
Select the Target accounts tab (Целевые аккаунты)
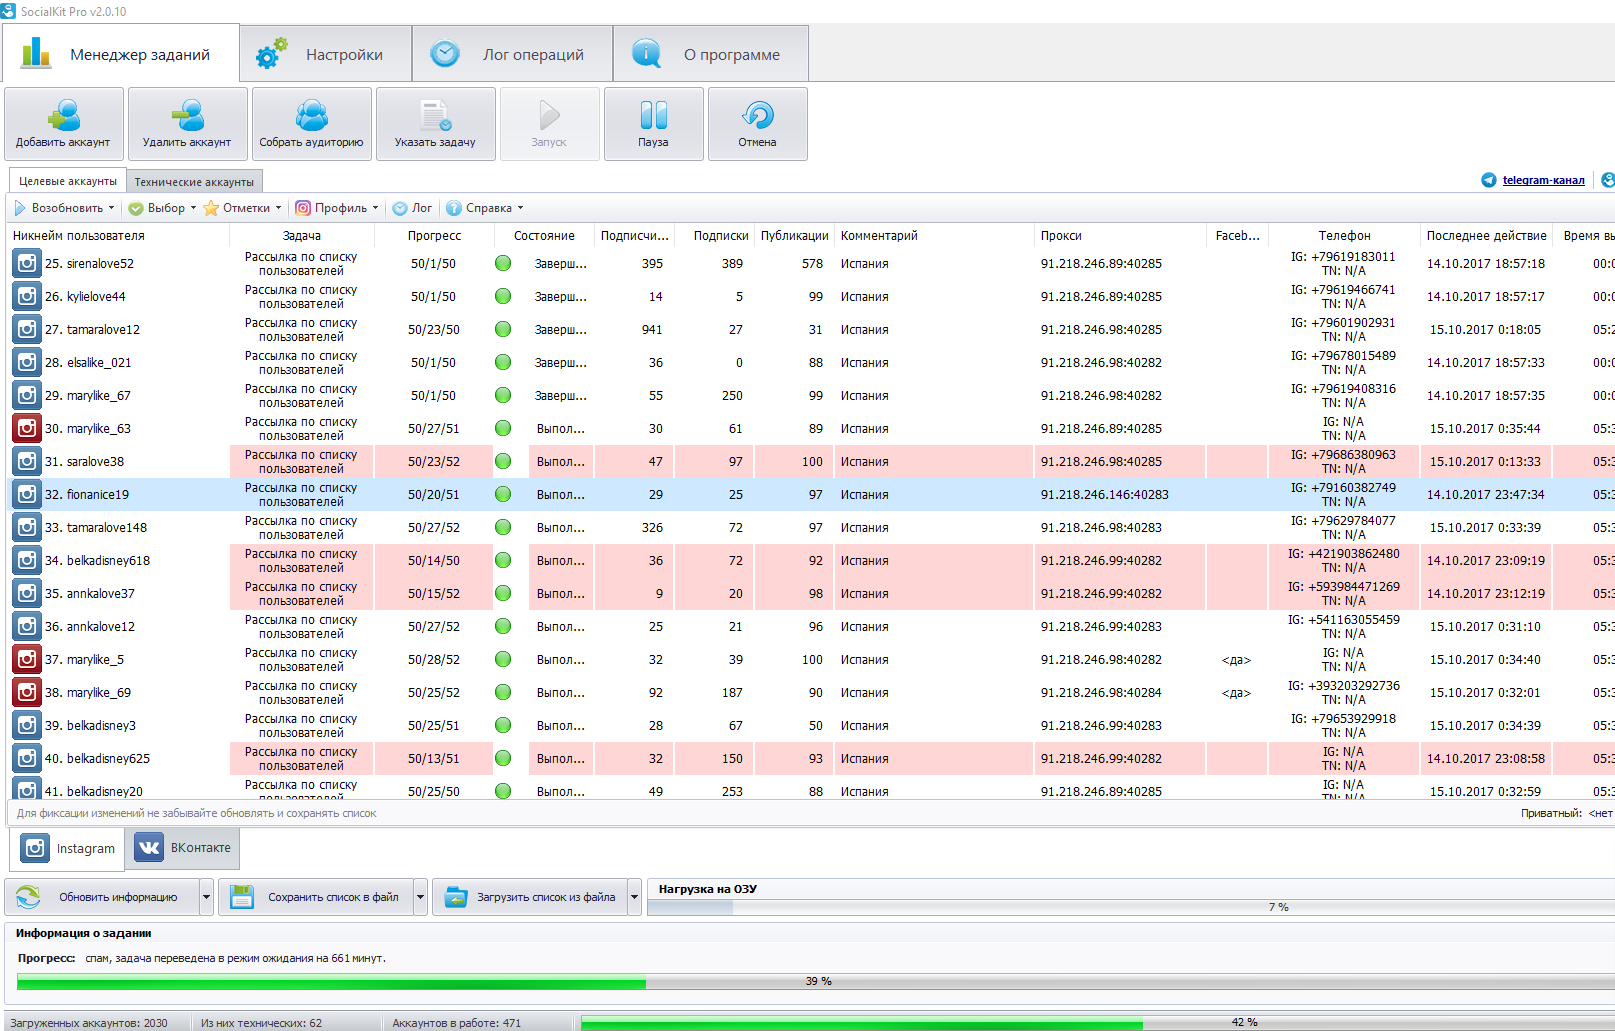[x=68, y=181]
